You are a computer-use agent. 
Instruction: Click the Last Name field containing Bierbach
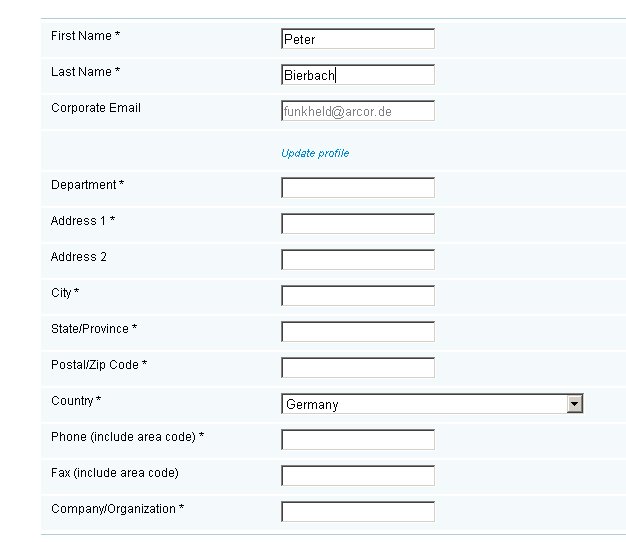[x=358, y=75]
